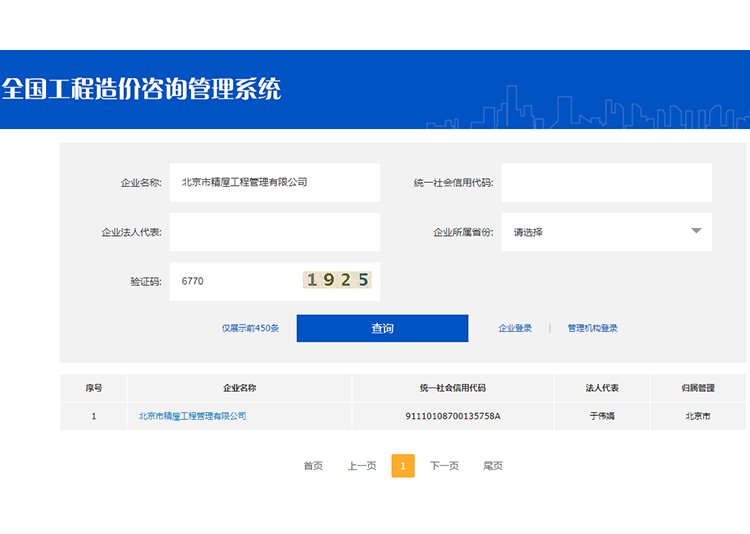Screen dimensions: 750x534
Task: Jump to 尾页 in pagination
Action: click(x=493, y=466)
